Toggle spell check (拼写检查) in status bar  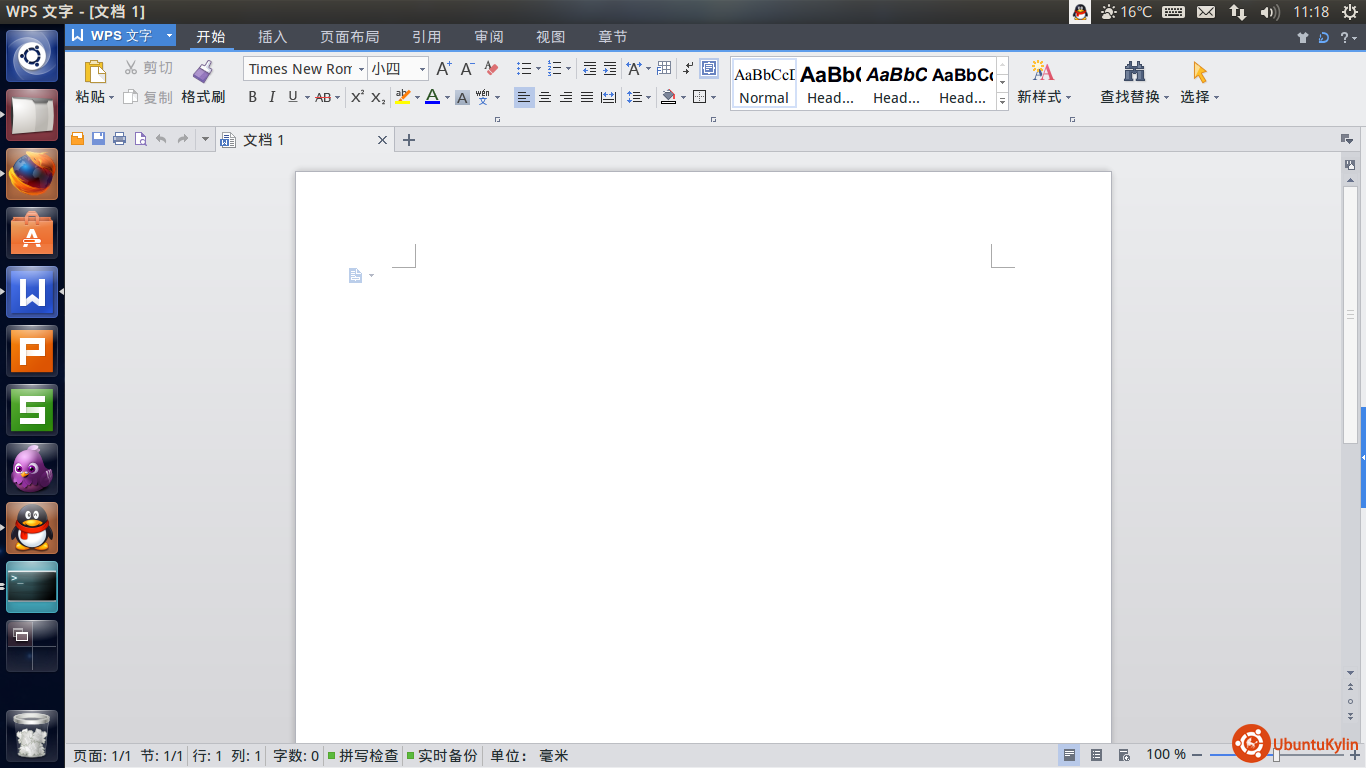pyautogui.click(x=363, y=756)
